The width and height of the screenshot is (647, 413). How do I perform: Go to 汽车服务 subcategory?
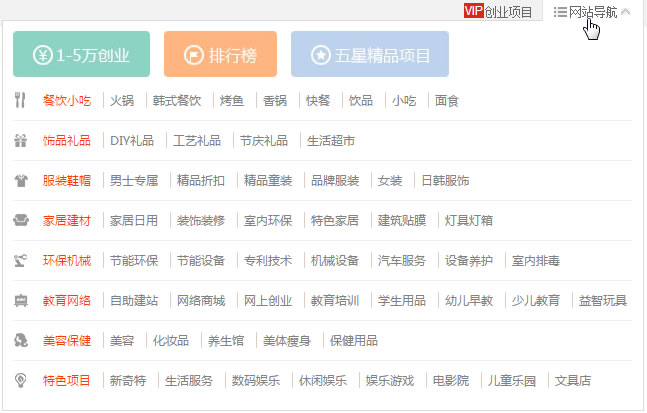pos(402,260)
